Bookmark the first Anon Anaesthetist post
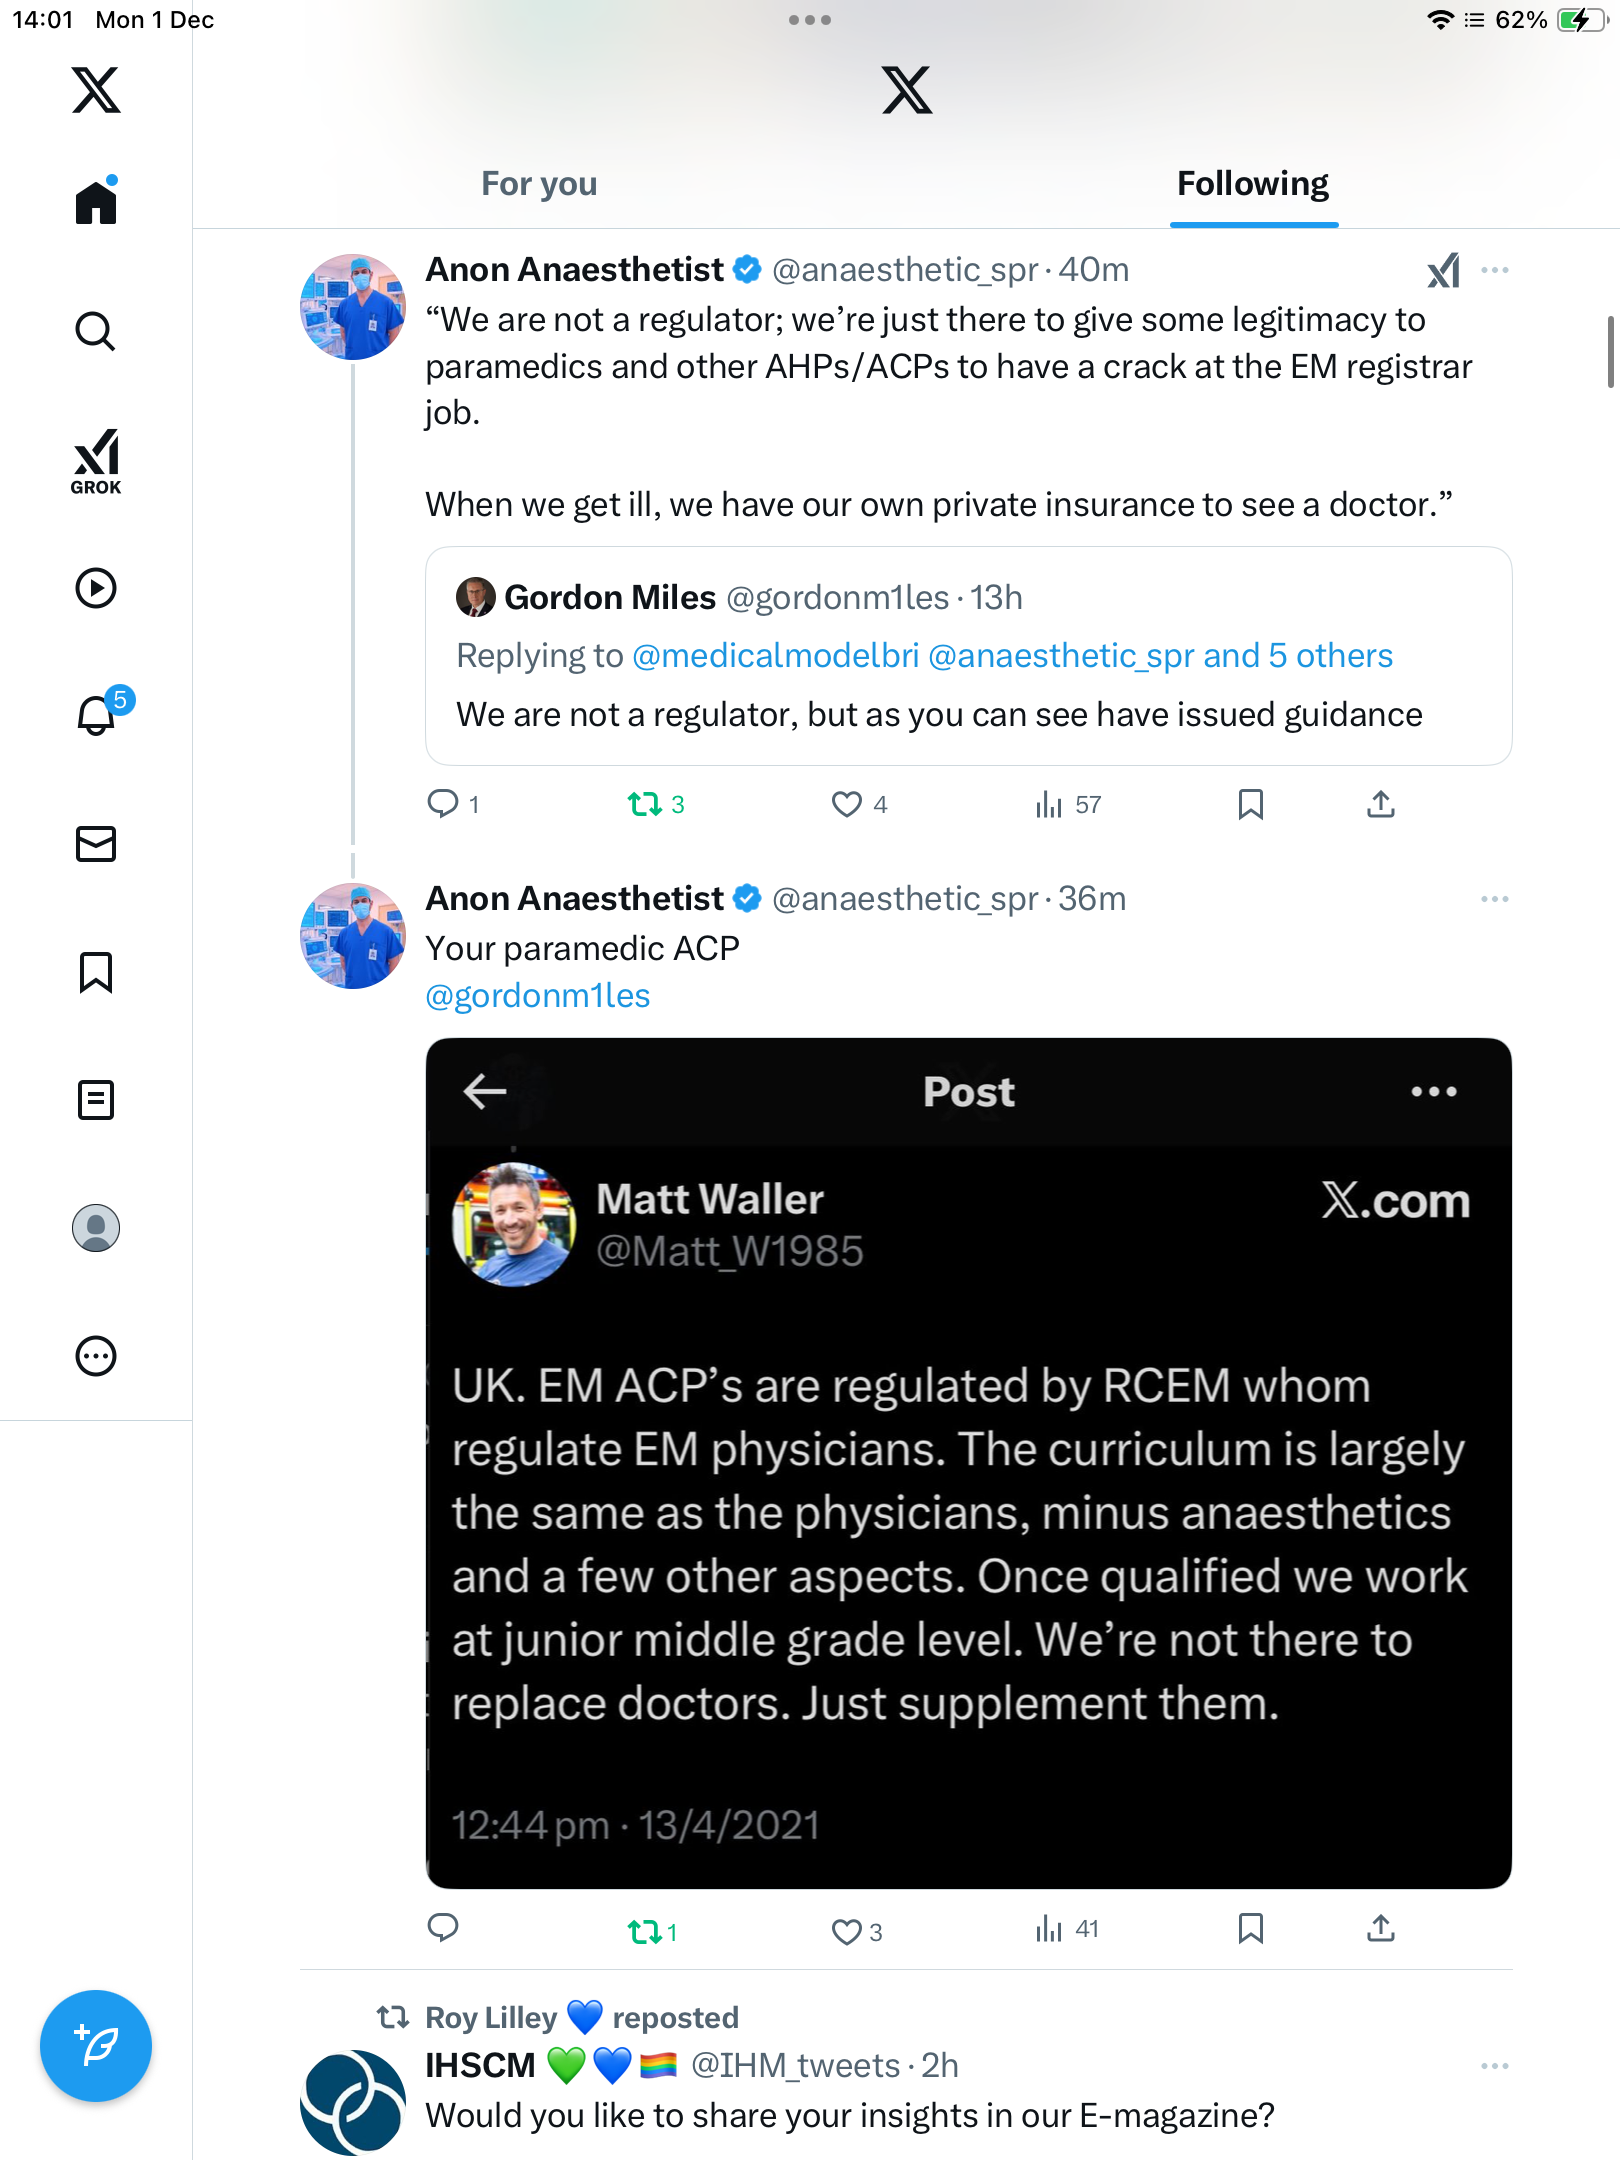Viewport: 1620px width, 2160px height. click(x=1250, y=804)
